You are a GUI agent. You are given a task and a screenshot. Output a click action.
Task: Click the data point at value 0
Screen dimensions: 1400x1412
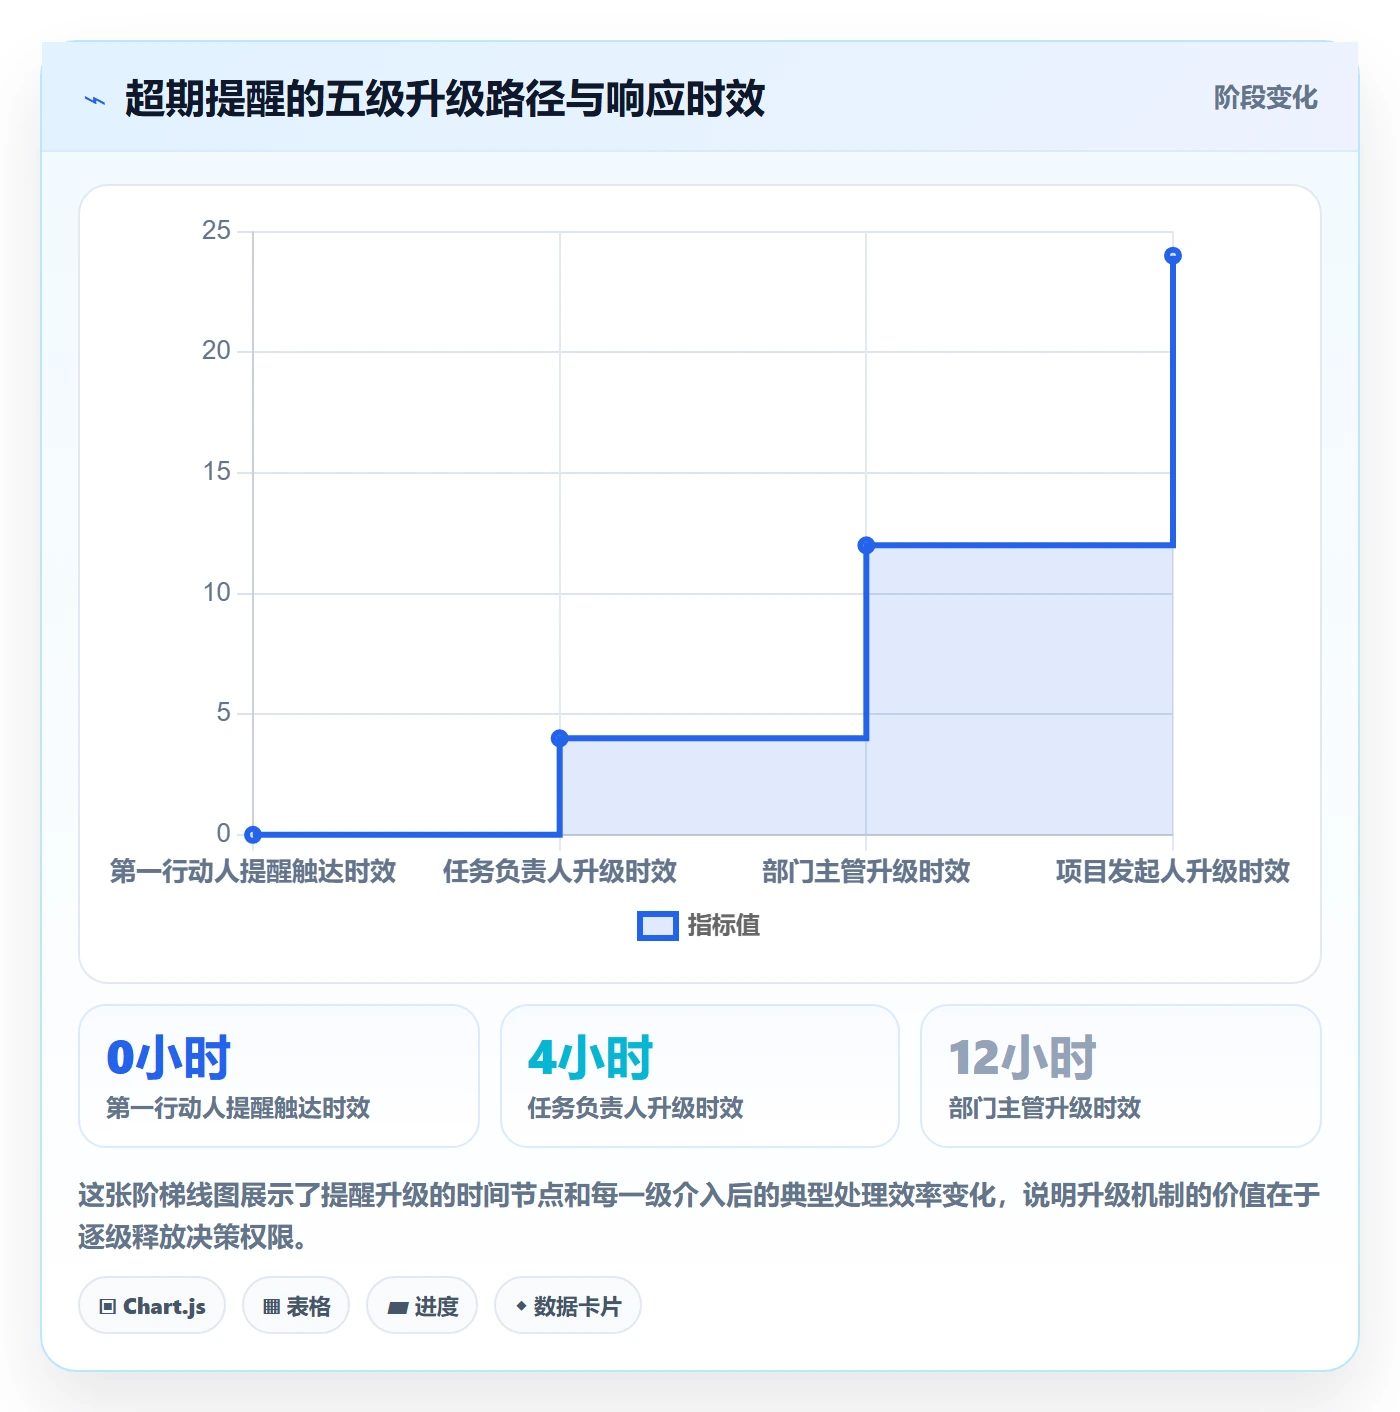253,834
